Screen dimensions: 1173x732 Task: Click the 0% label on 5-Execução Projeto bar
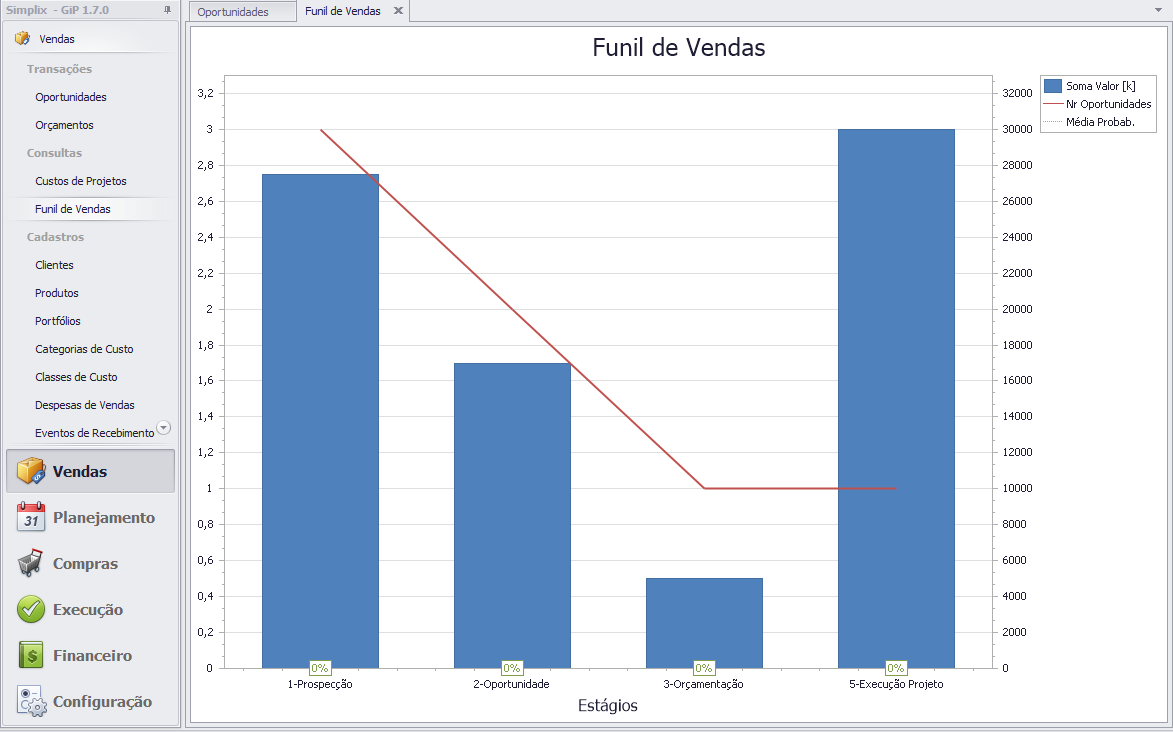click(895, 668)
